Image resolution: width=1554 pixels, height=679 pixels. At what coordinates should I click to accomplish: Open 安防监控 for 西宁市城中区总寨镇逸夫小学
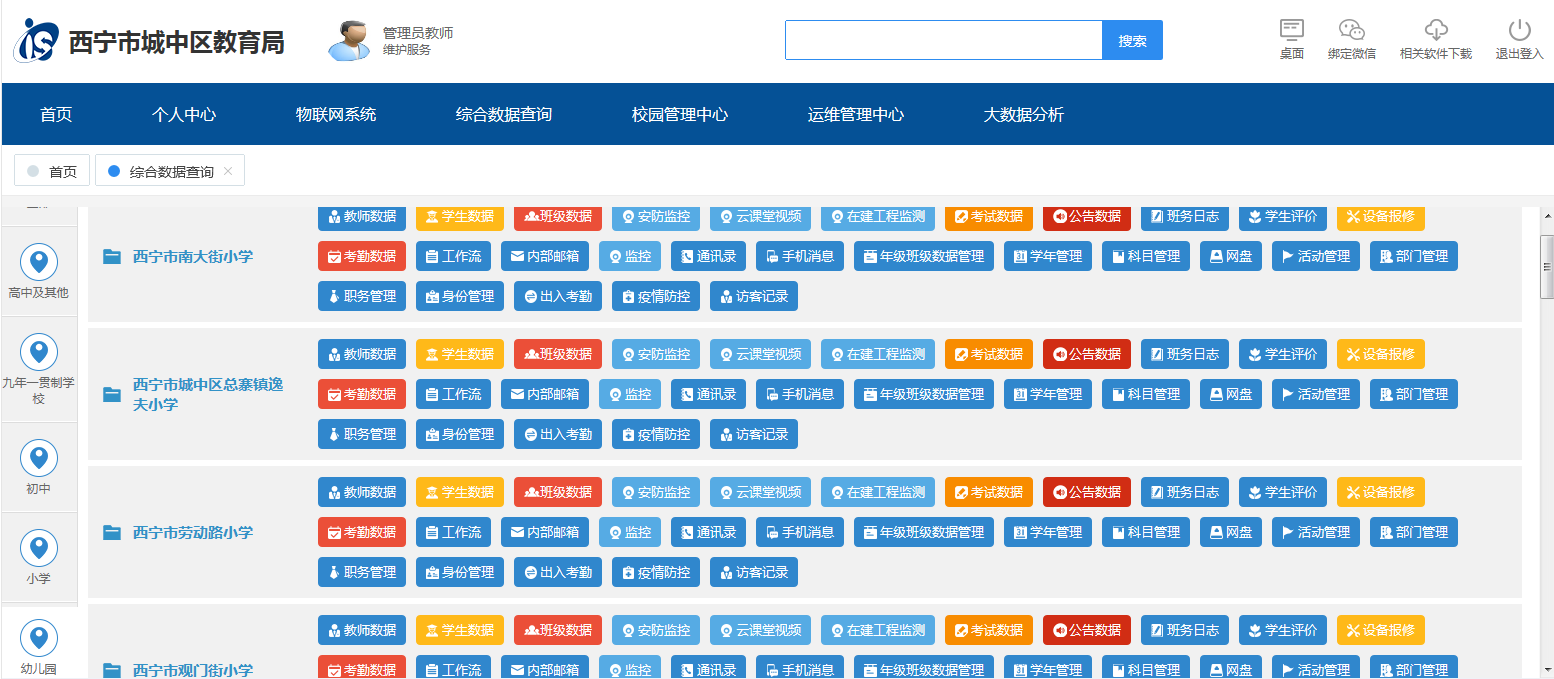click(x=656, y=354)
